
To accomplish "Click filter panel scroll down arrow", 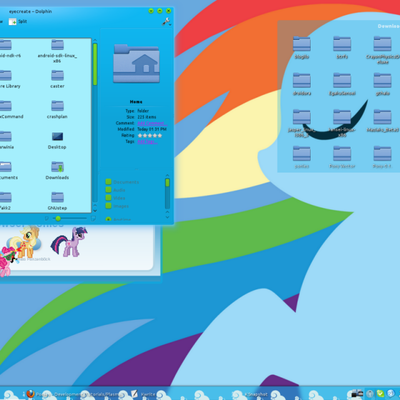I will pyautogui.click(x=167, y=217).
